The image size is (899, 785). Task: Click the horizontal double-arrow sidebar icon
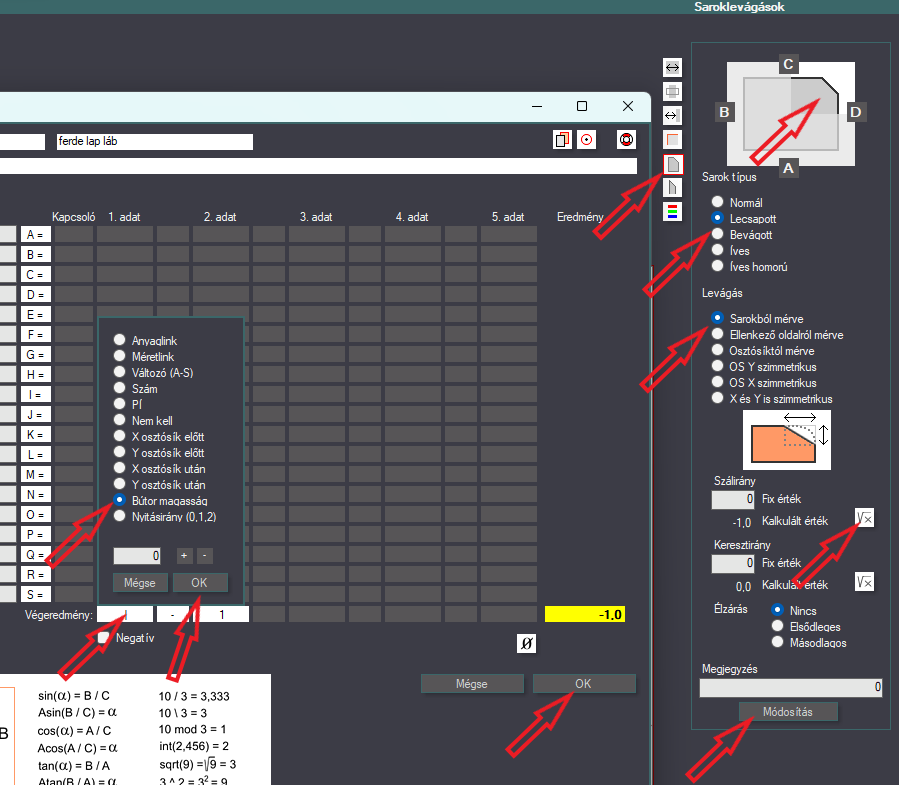[x=673, y=68]
